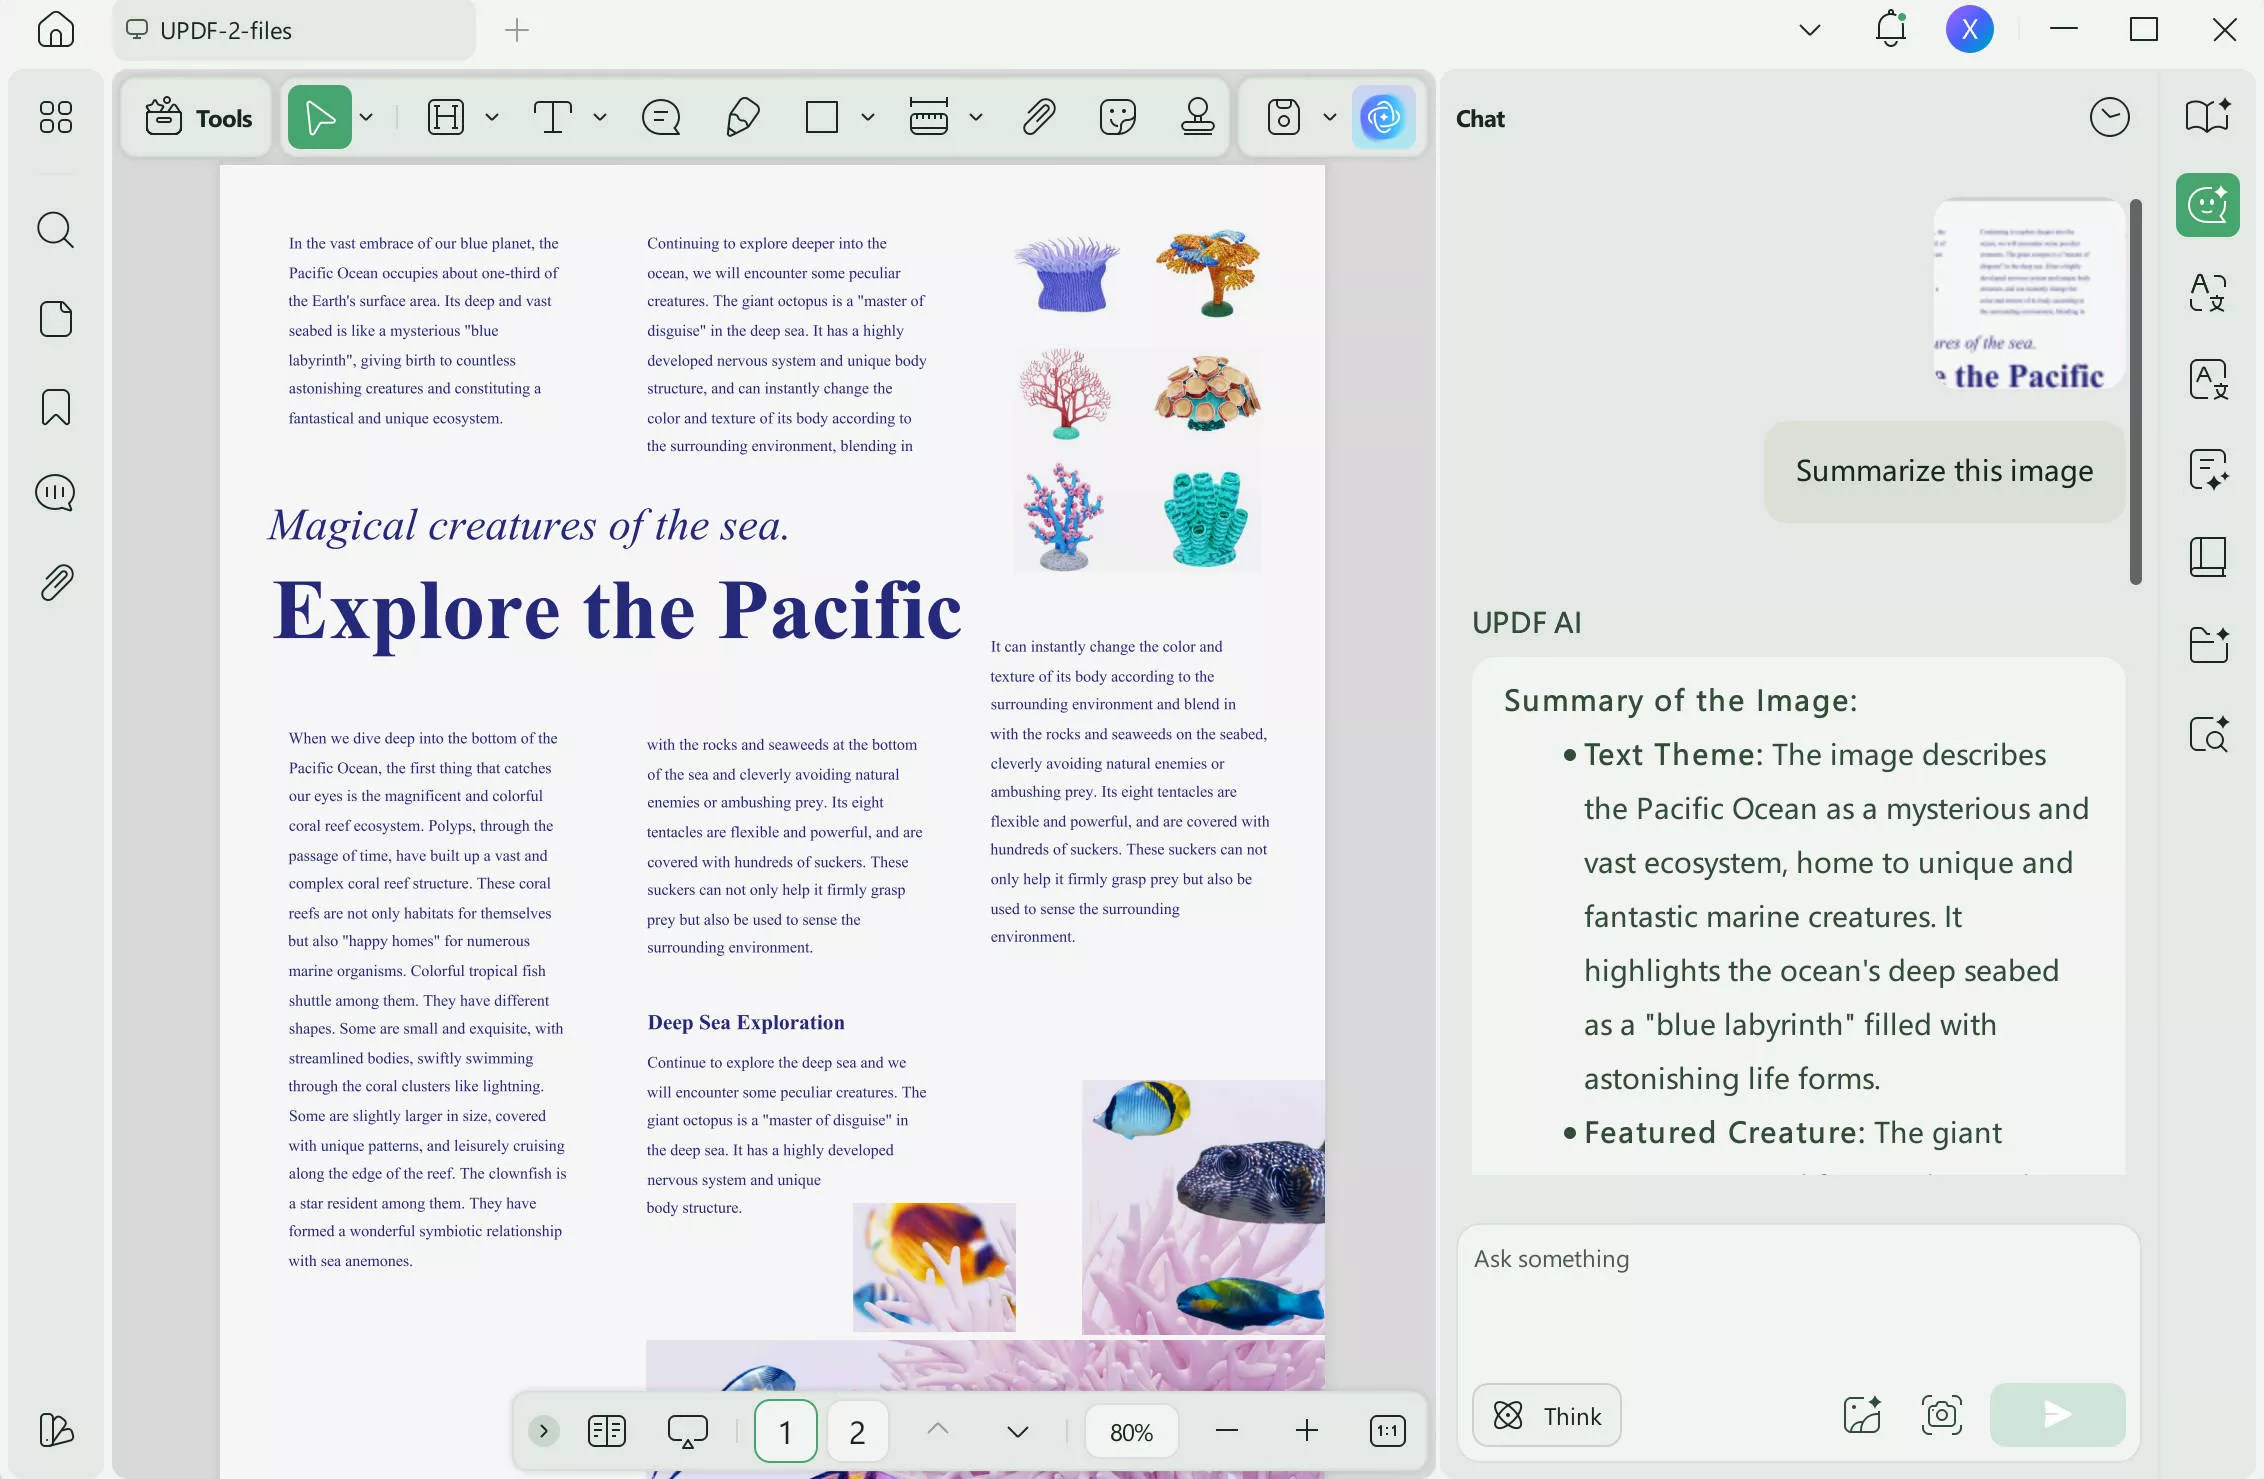The image size is (2264, 1479).
Task: Toggle the UPDF AI panel button
Action: point(1383,117)
